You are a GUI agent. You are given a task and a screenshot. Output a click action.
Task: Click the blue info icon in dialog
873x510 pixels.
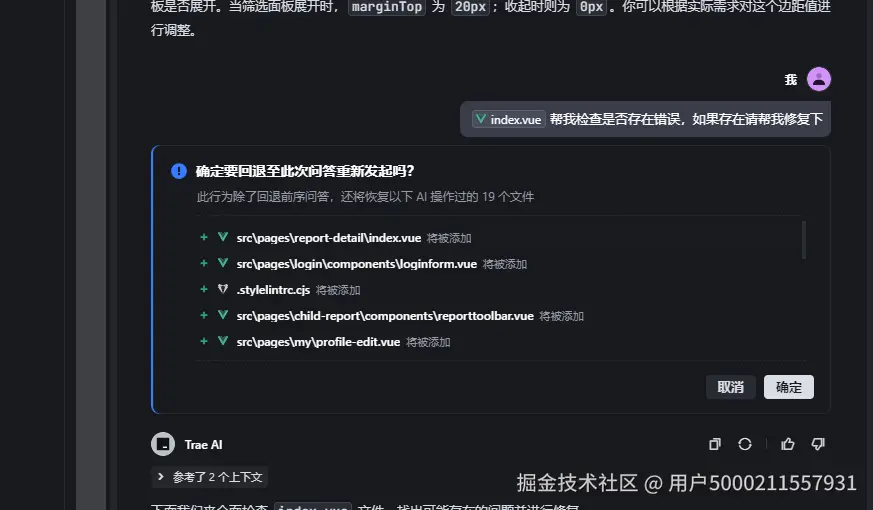(179, 171)
